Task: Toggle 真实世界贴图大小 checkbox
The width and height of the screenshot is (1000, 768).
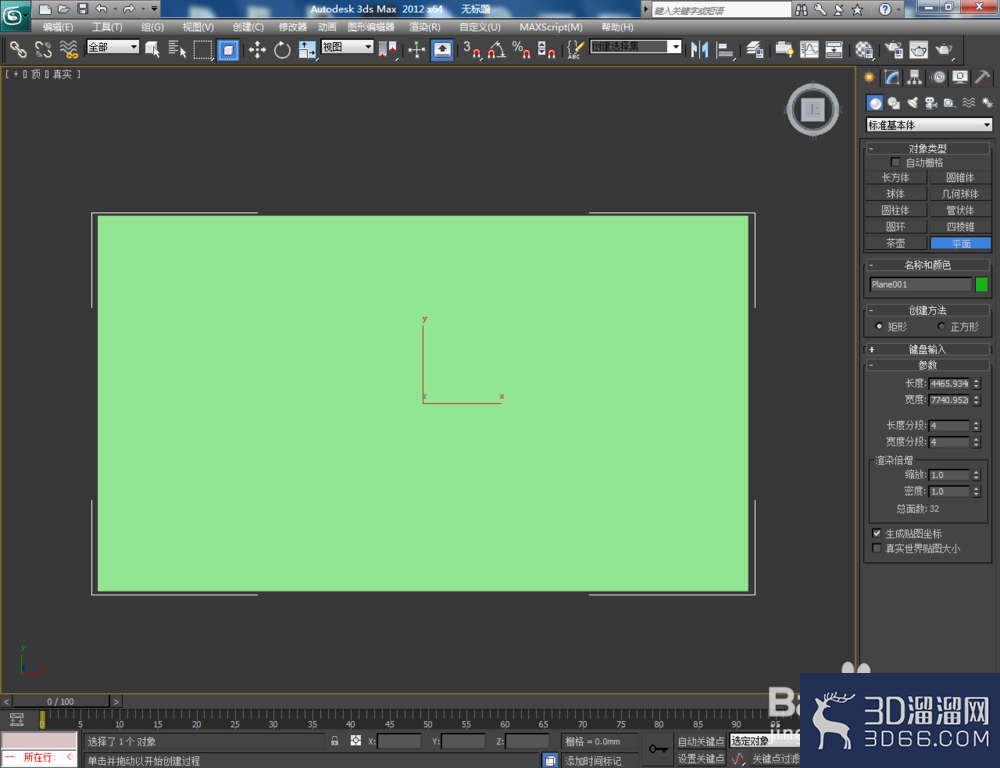Action: [877, 548]
